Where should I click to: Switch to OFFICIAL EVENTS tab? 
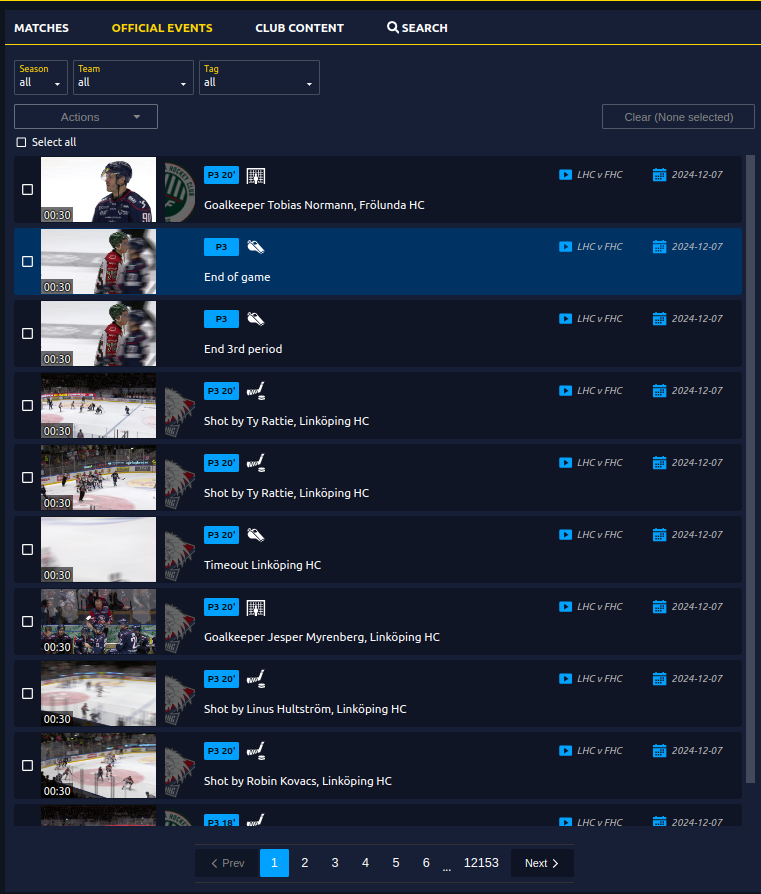pos(162,28)
